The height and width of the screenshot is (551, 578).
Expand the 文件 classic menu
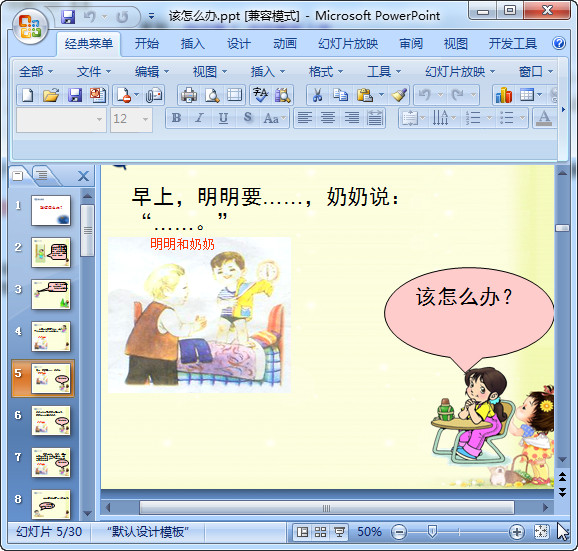click(x=94, y=72)
